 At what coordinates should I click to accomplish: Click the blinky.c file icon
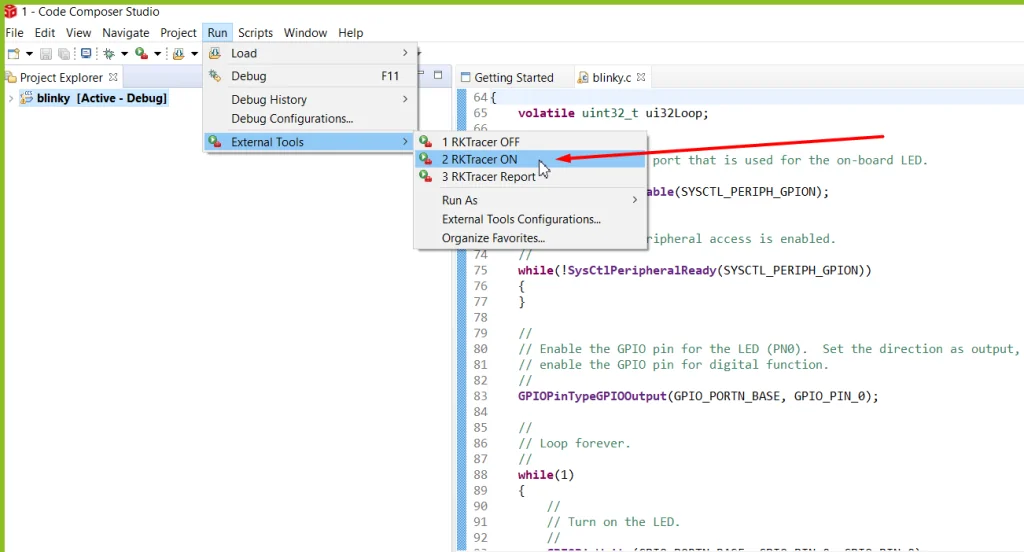coord(583,78)
